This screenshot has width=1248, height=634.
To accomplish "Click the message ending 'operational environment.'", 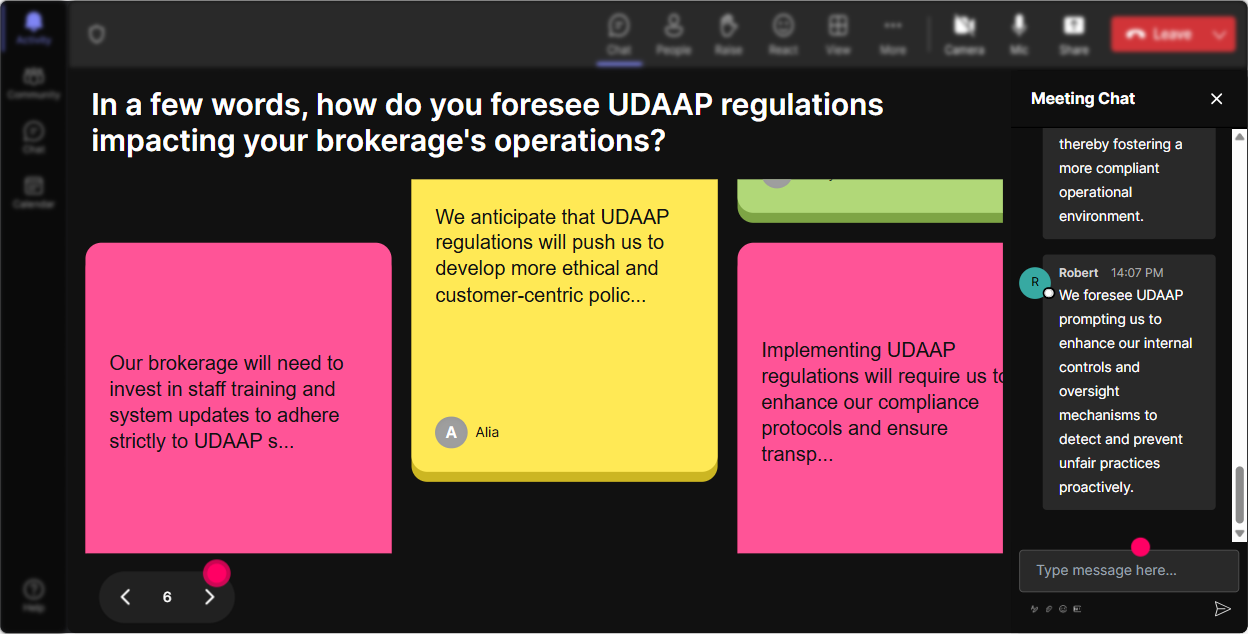I will click(1128, 183).
